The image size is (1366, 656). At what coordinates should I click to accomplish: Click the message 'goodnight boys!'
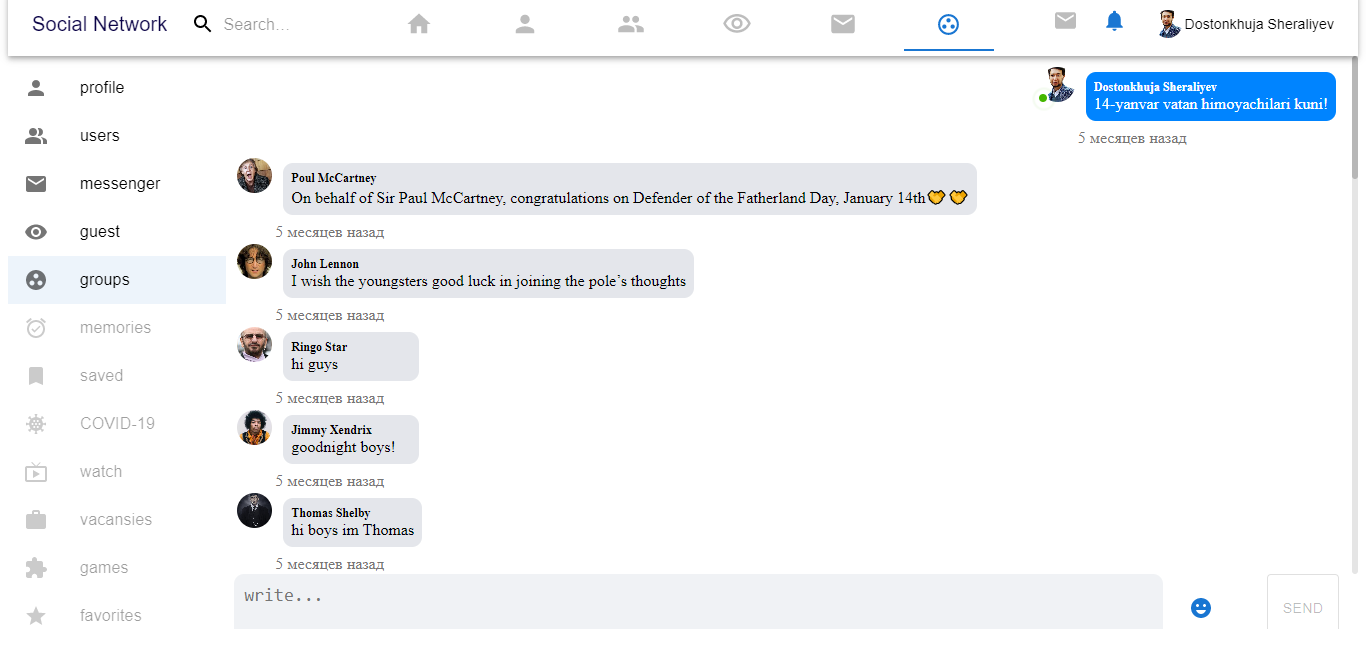coord(343,448)
